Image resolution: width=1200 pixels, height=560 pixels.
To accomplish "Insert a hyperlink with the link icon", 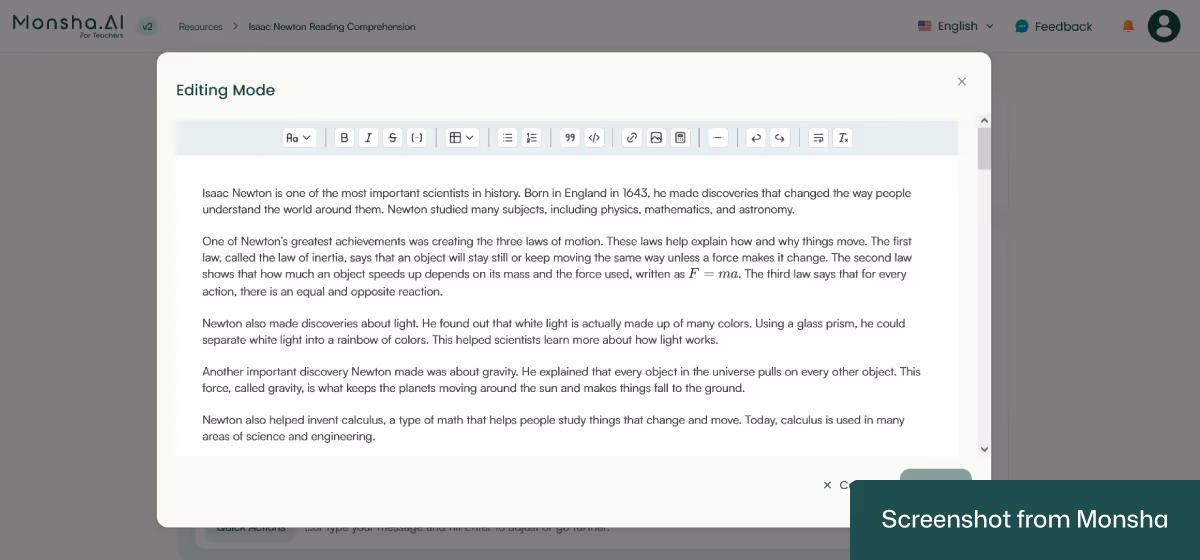I will pyautogui.click(x=632, y=138).
